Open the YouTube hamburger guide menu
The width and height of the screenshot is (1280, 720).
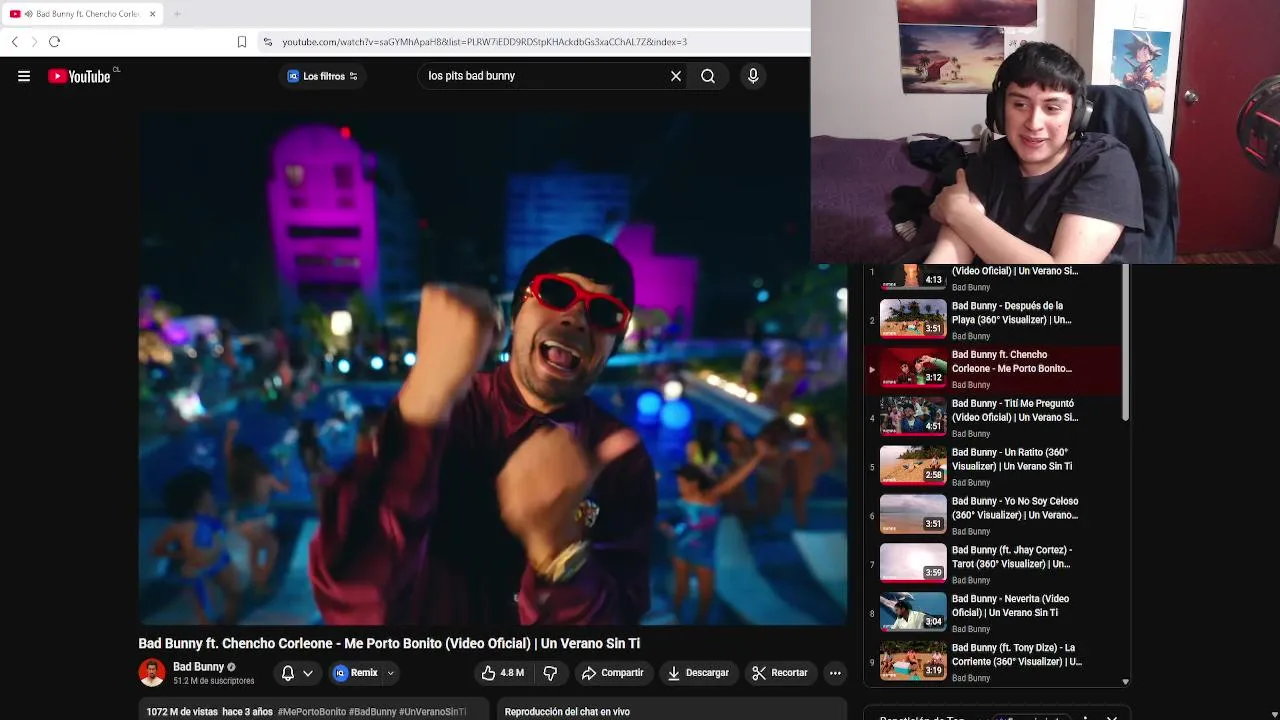24,76
